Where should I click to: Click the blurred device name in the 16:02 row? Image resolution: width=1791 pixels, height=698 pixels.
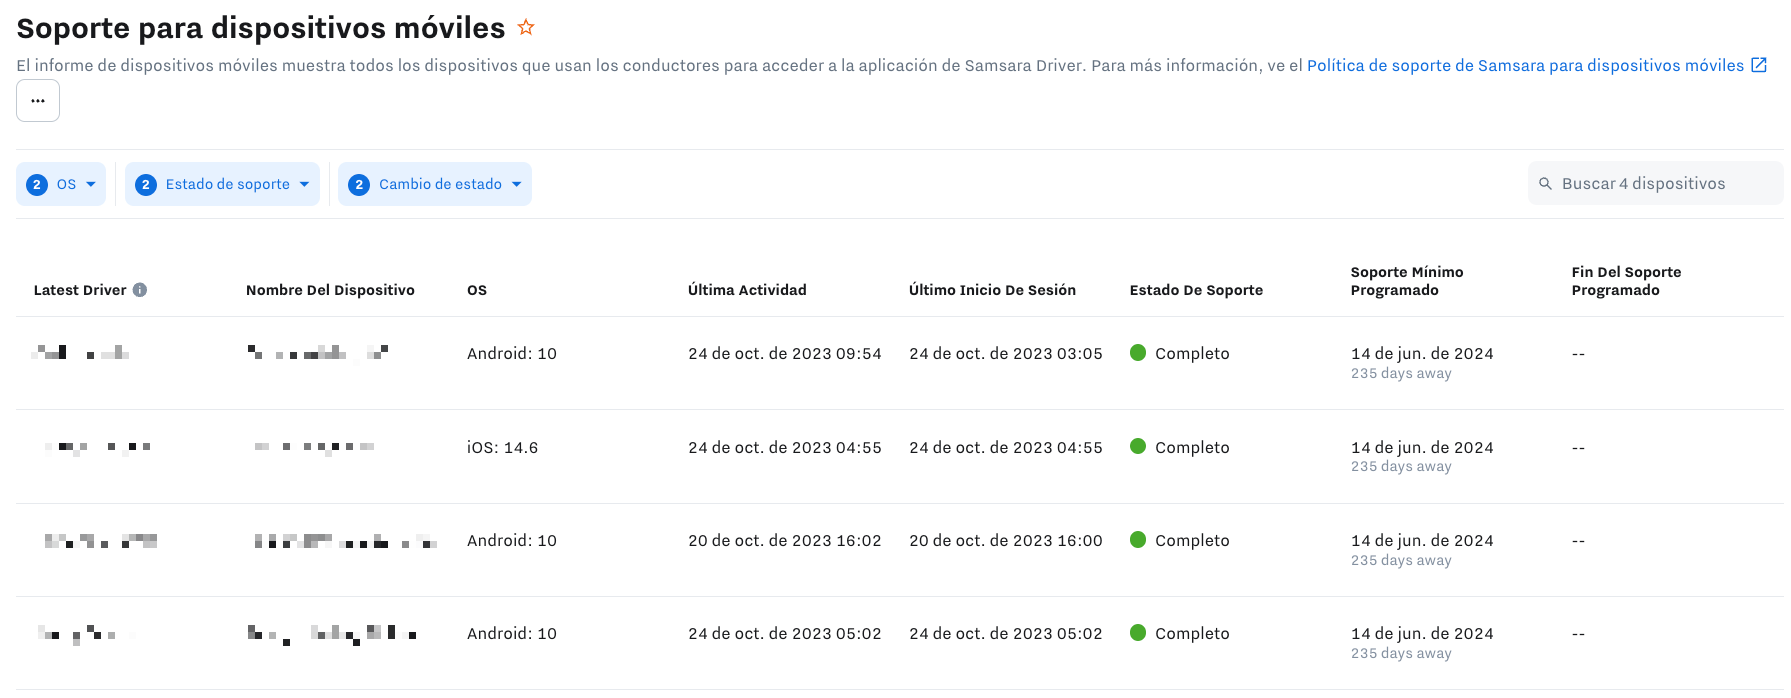(345, 541)
